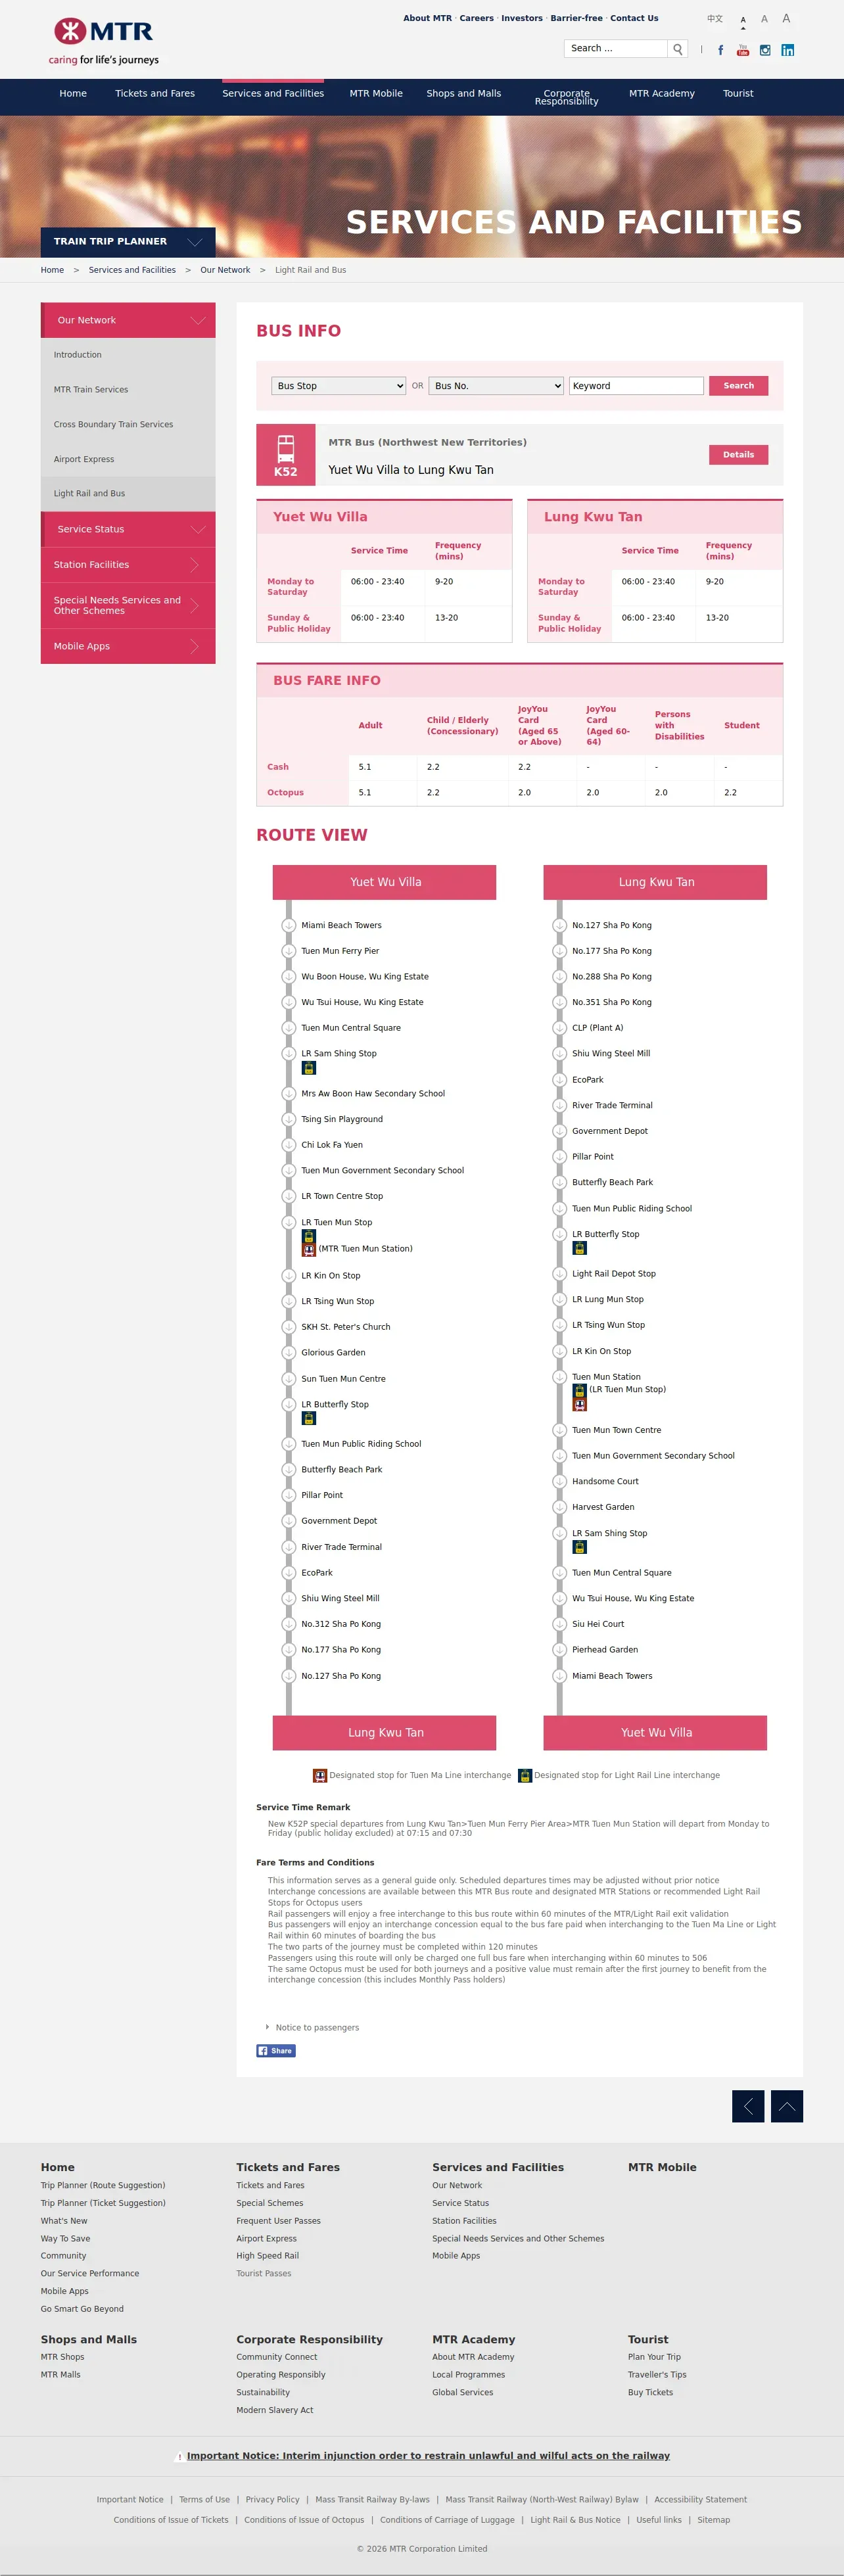
Task: Open the Bus Stop dropdown
Action: tap(338, 386)
